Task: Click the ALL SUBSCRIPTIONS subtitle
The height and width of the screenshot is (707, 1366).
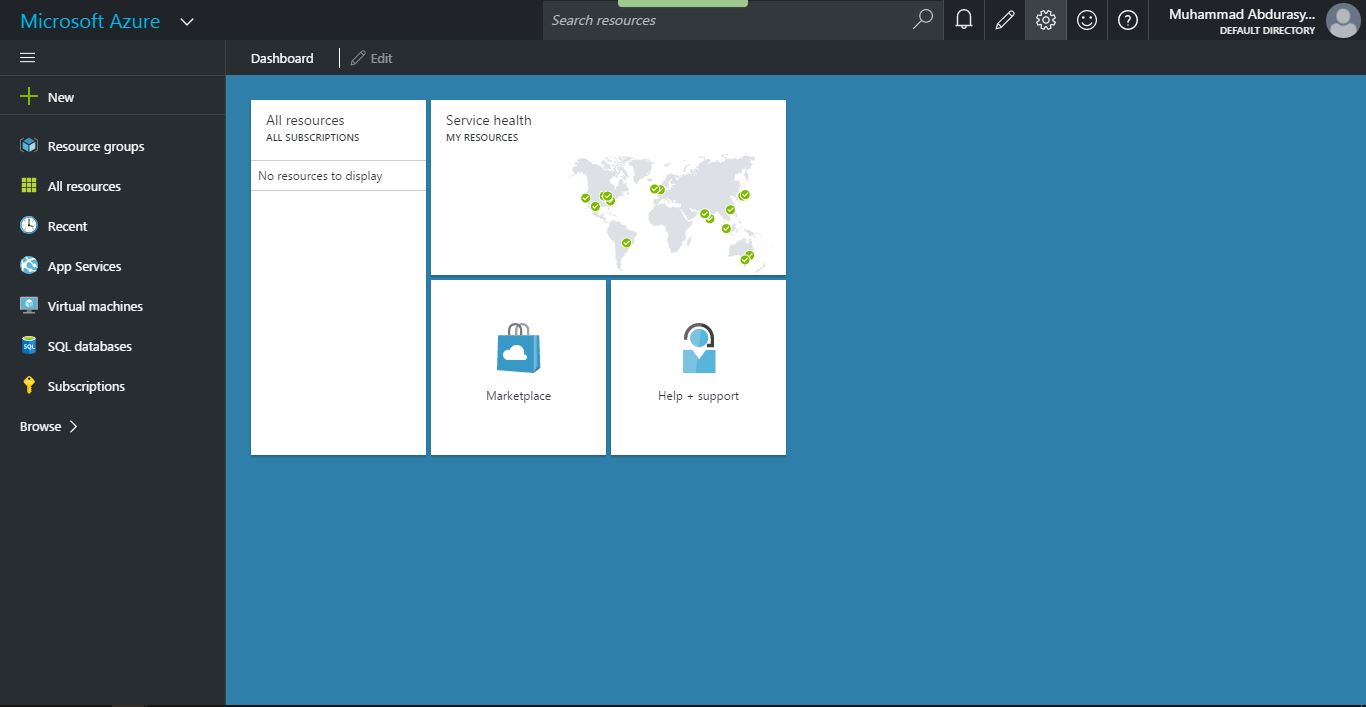Action: pos(312,138)
